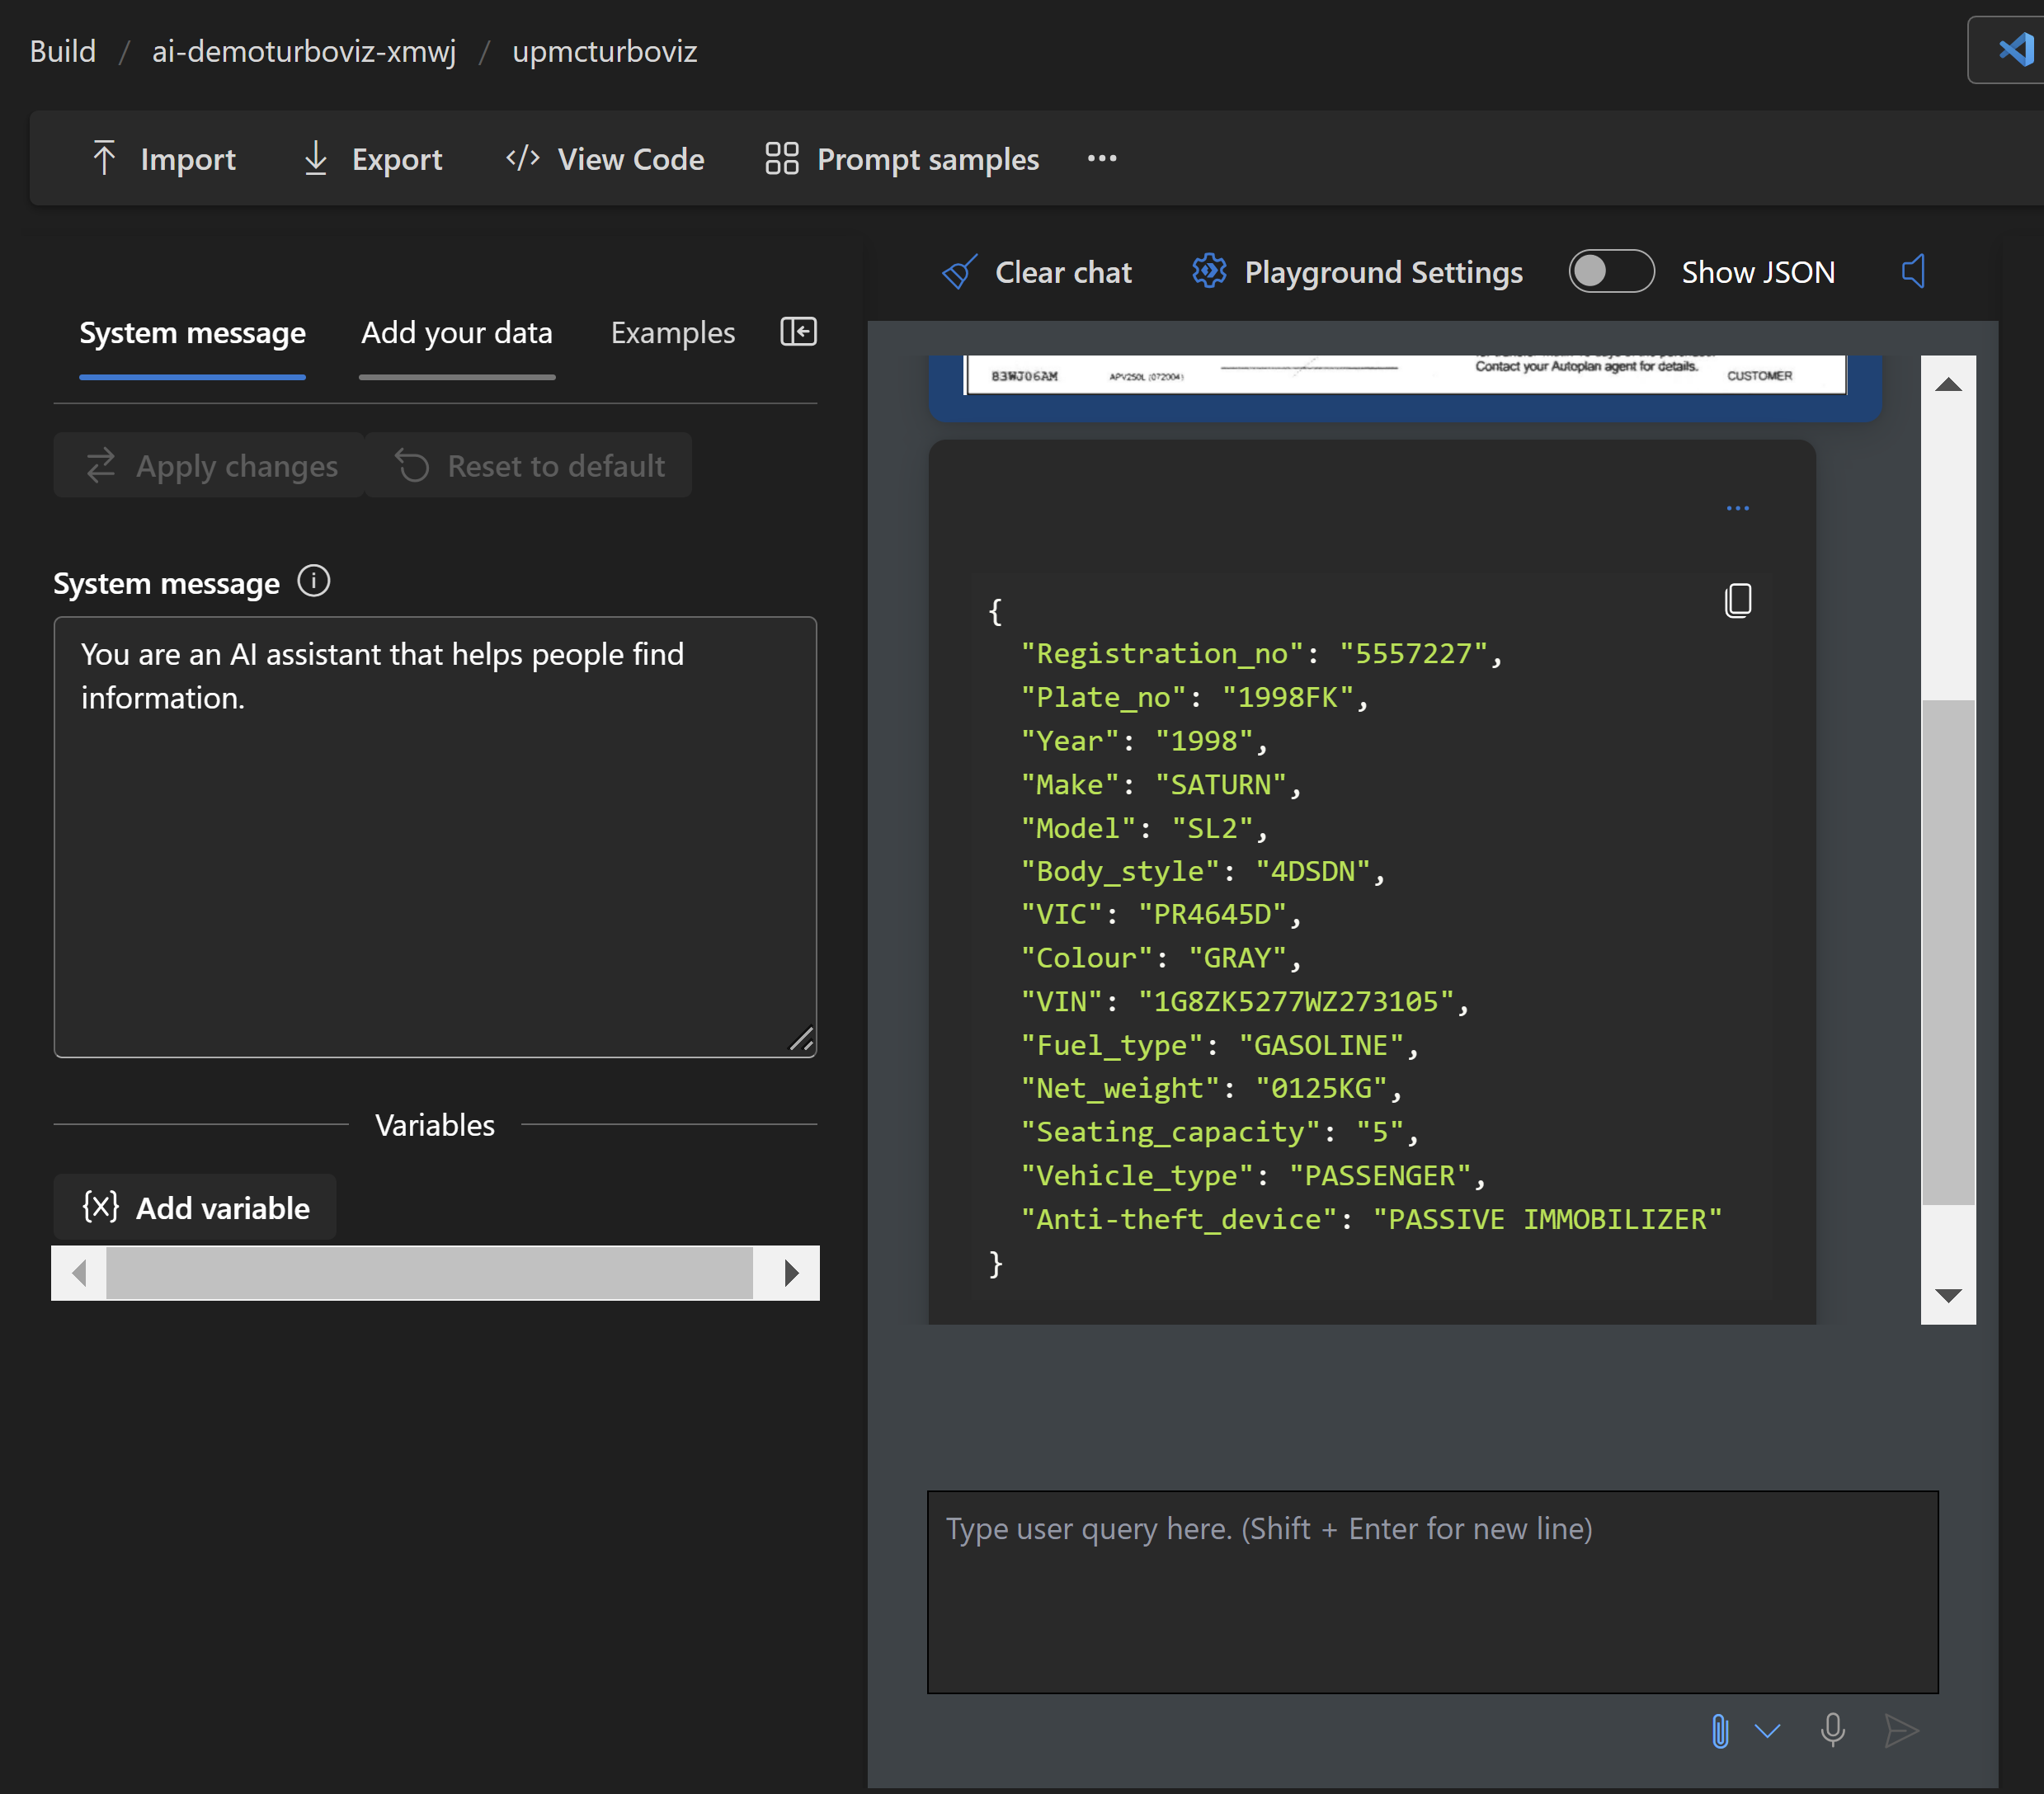
Task: Open toolbar overflow ellipsis menu
Action: coord(1101,158)
